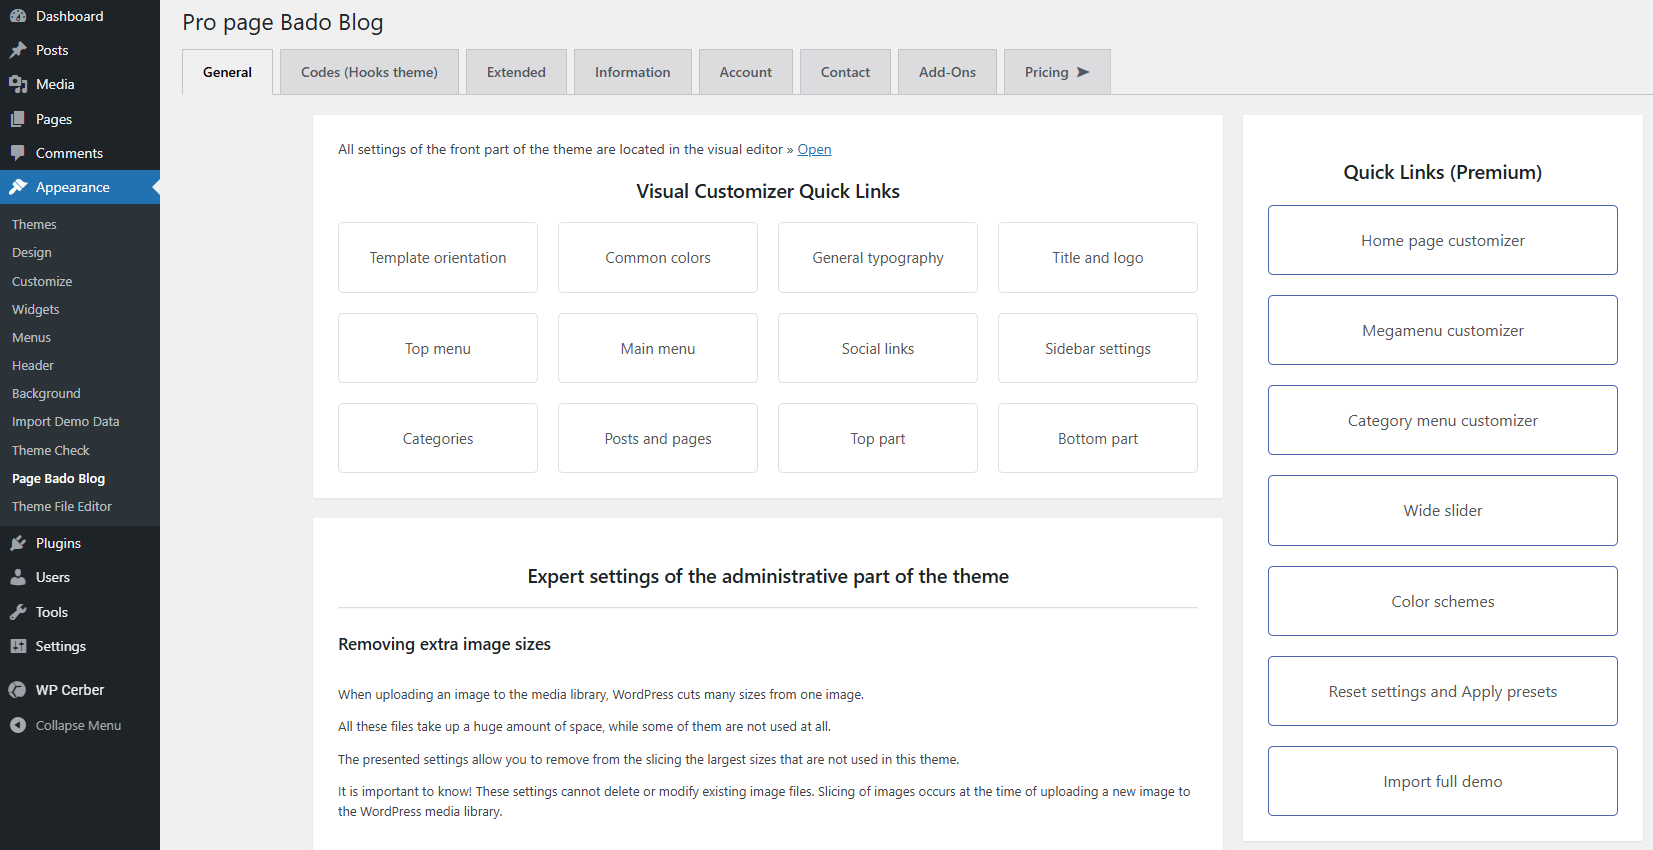Open Social links settings
Screen dimensions: 1653x850
coord(878,348)
